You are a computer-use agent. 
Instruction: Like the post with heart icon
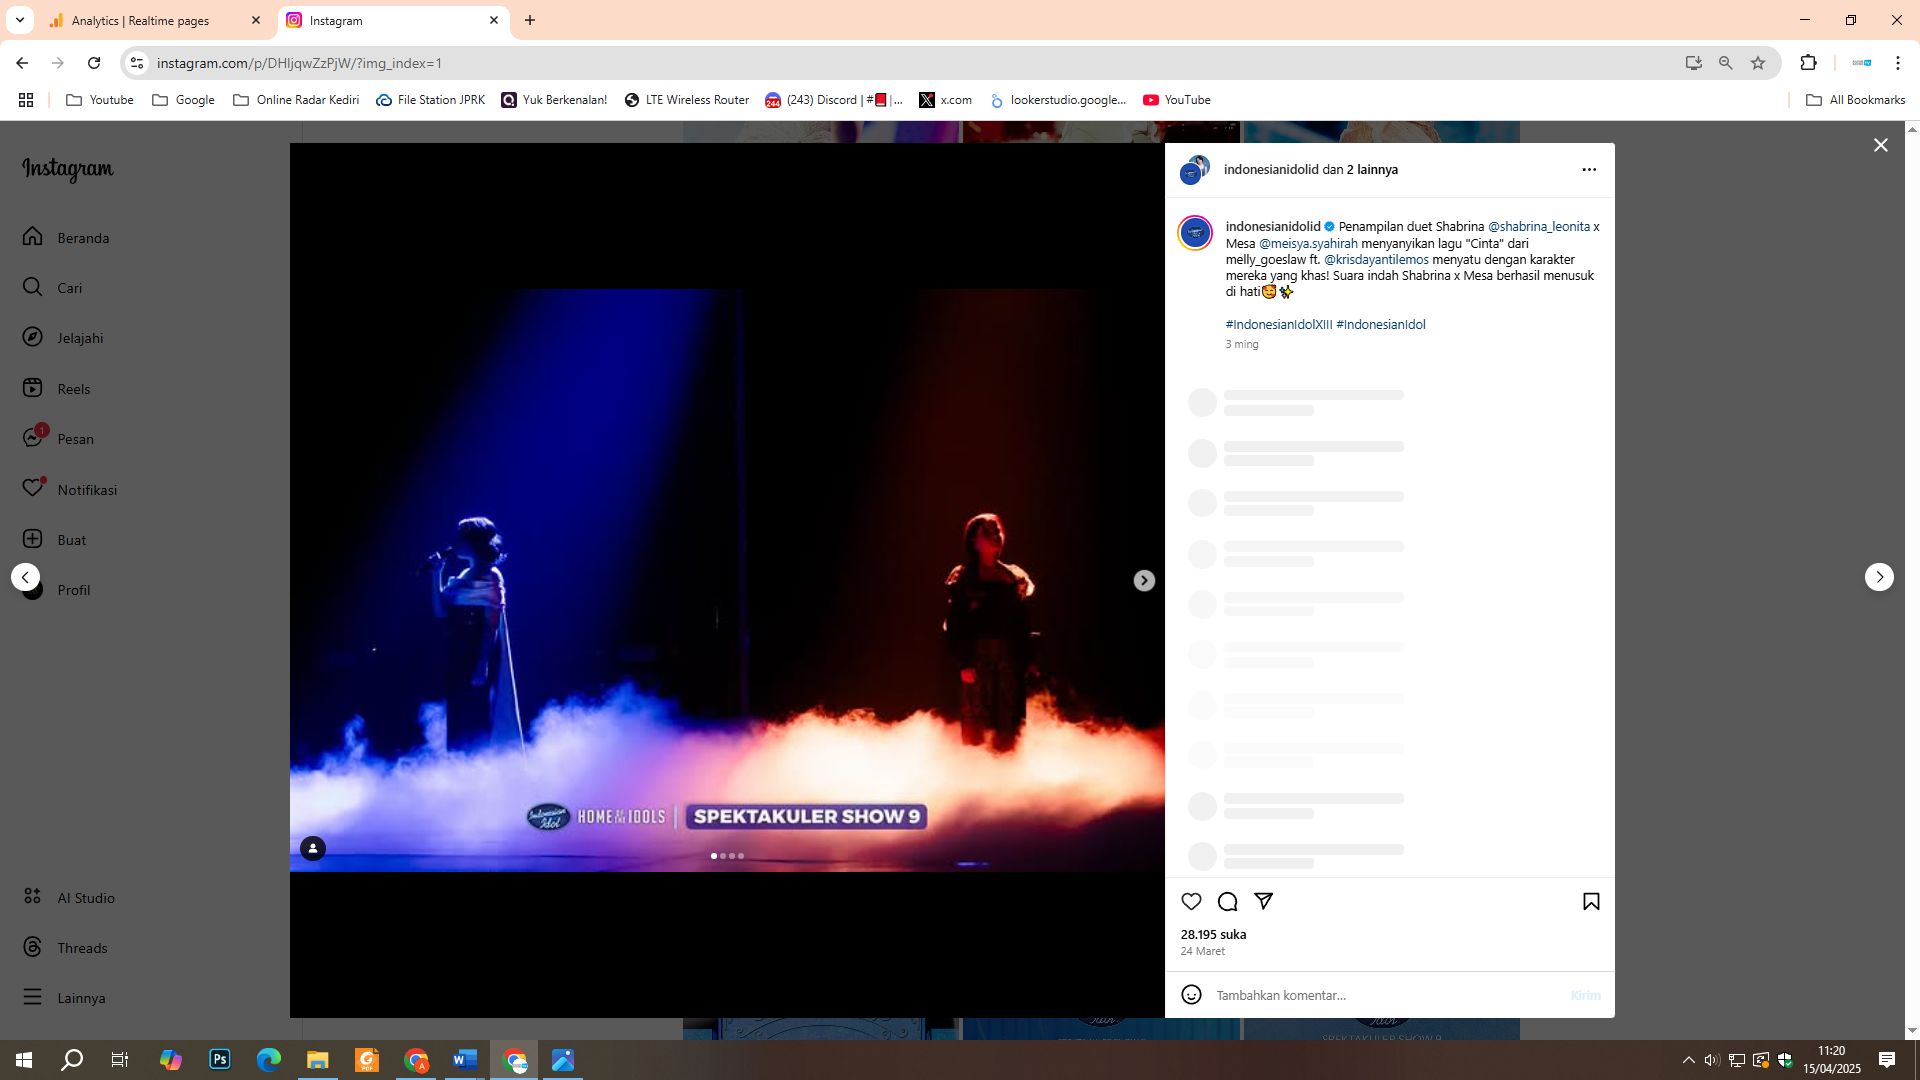click(x=1191, y=901)
